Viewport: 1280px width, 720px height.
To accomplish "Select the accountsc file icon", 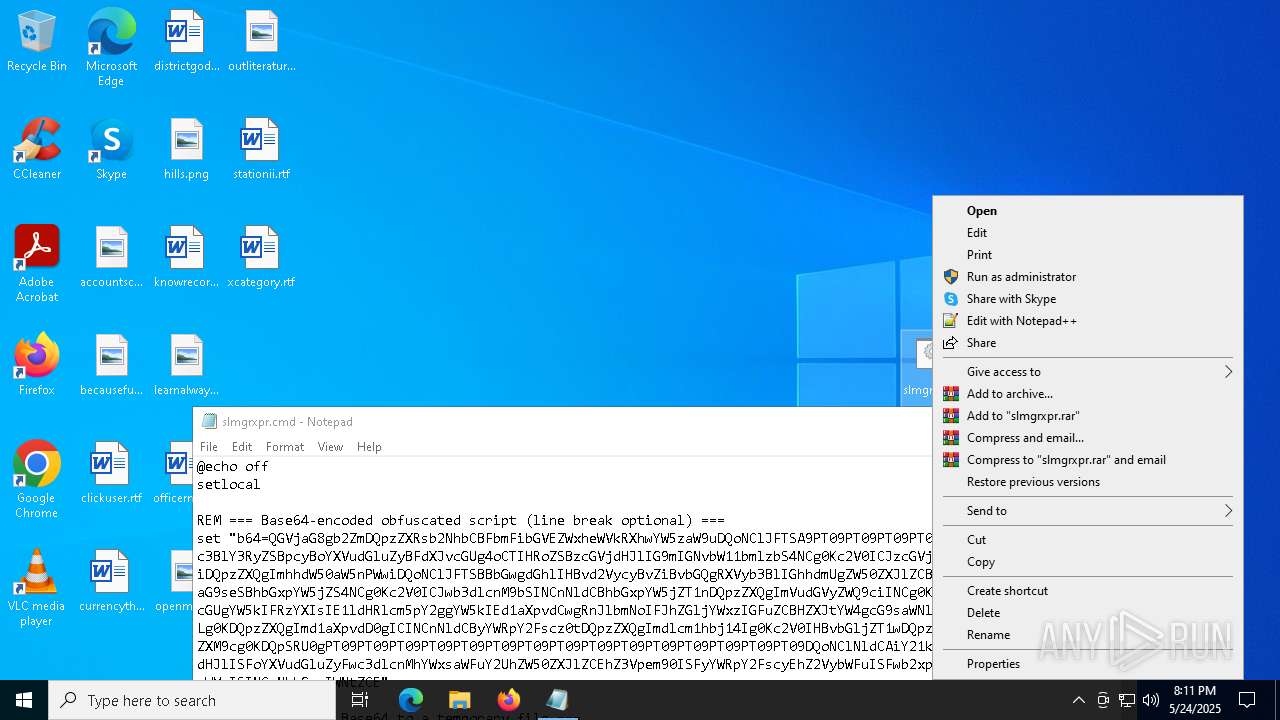I will pos(111,258).
